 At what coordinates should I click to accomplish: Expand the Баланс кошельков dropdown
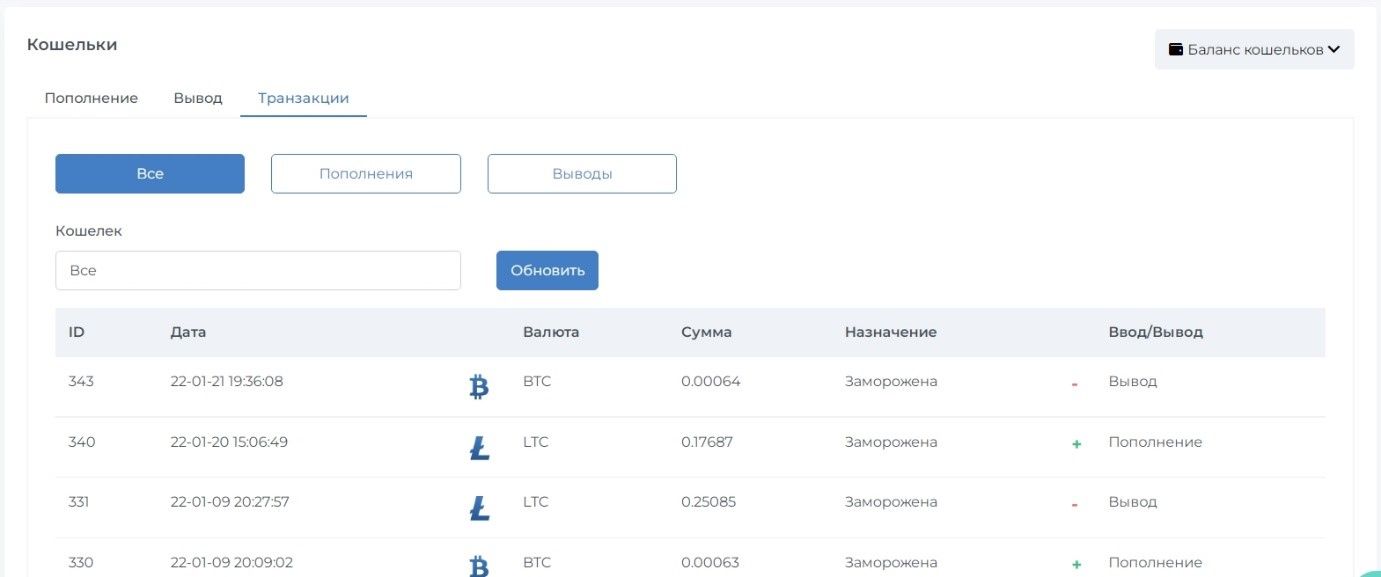pyautogui.click(x=1254, y=49)
